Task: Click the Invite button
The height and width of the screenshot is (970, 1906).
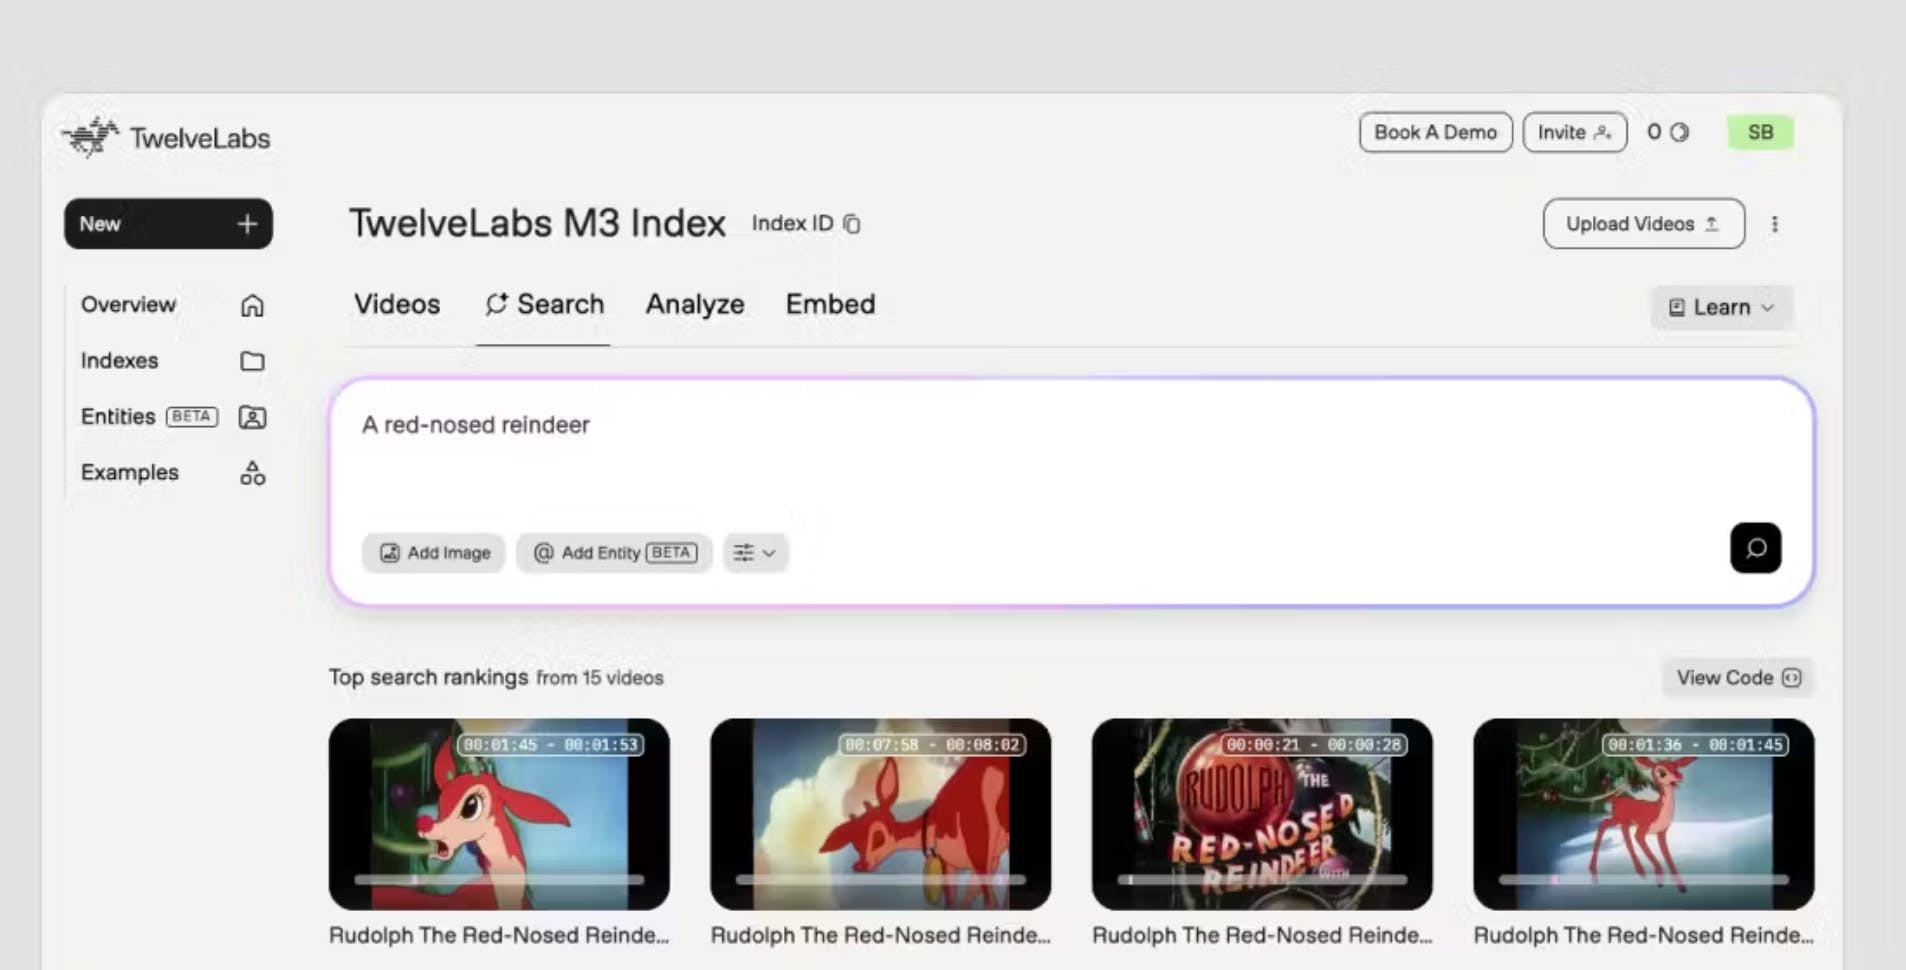Action: pyautogui.click(x=1575, y=132)
